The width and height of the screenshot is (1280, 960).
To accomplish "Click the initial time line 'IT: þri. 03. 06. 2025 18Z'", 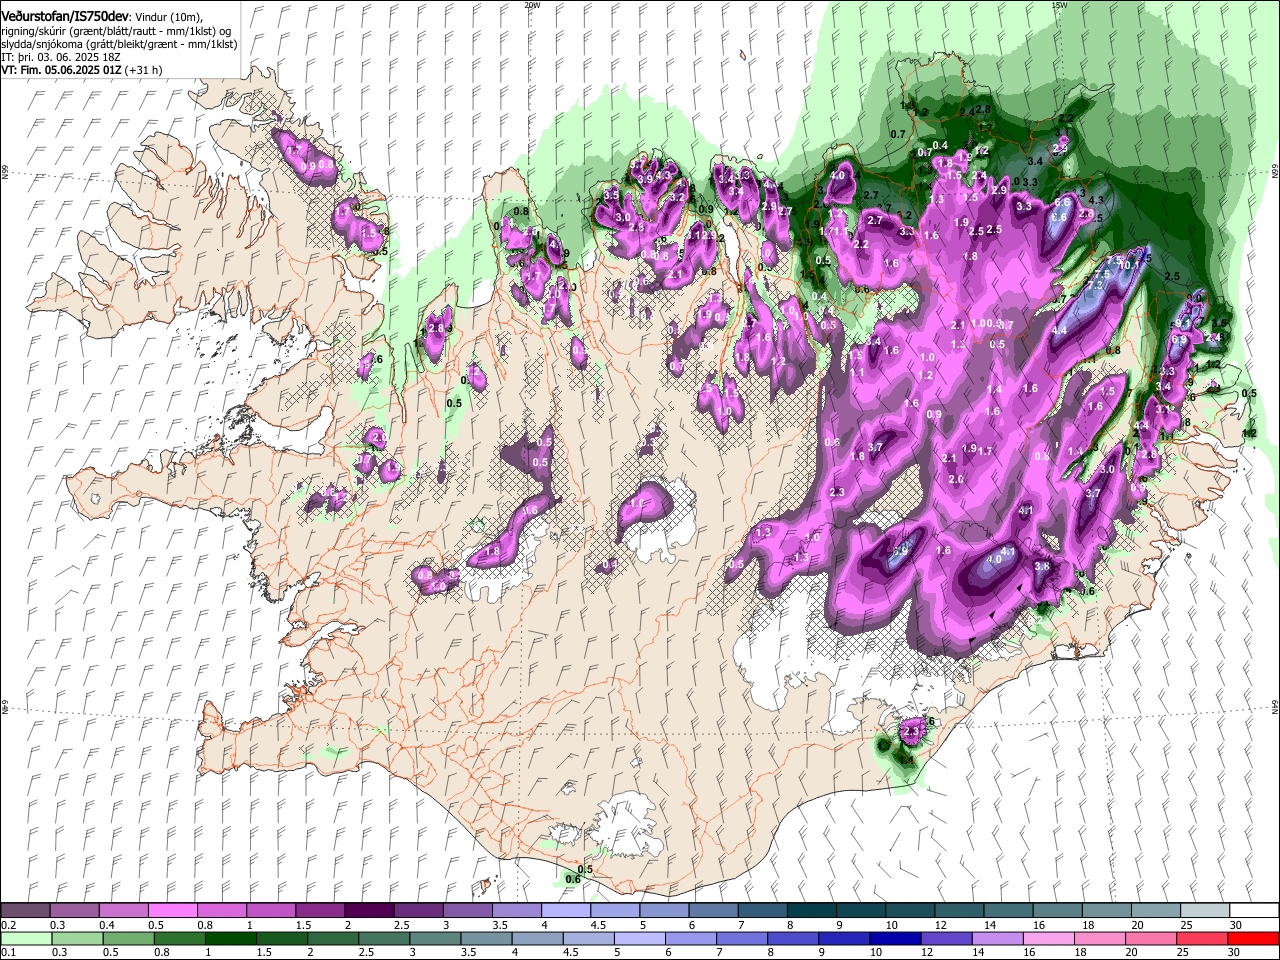I will [x=61, y=57].
